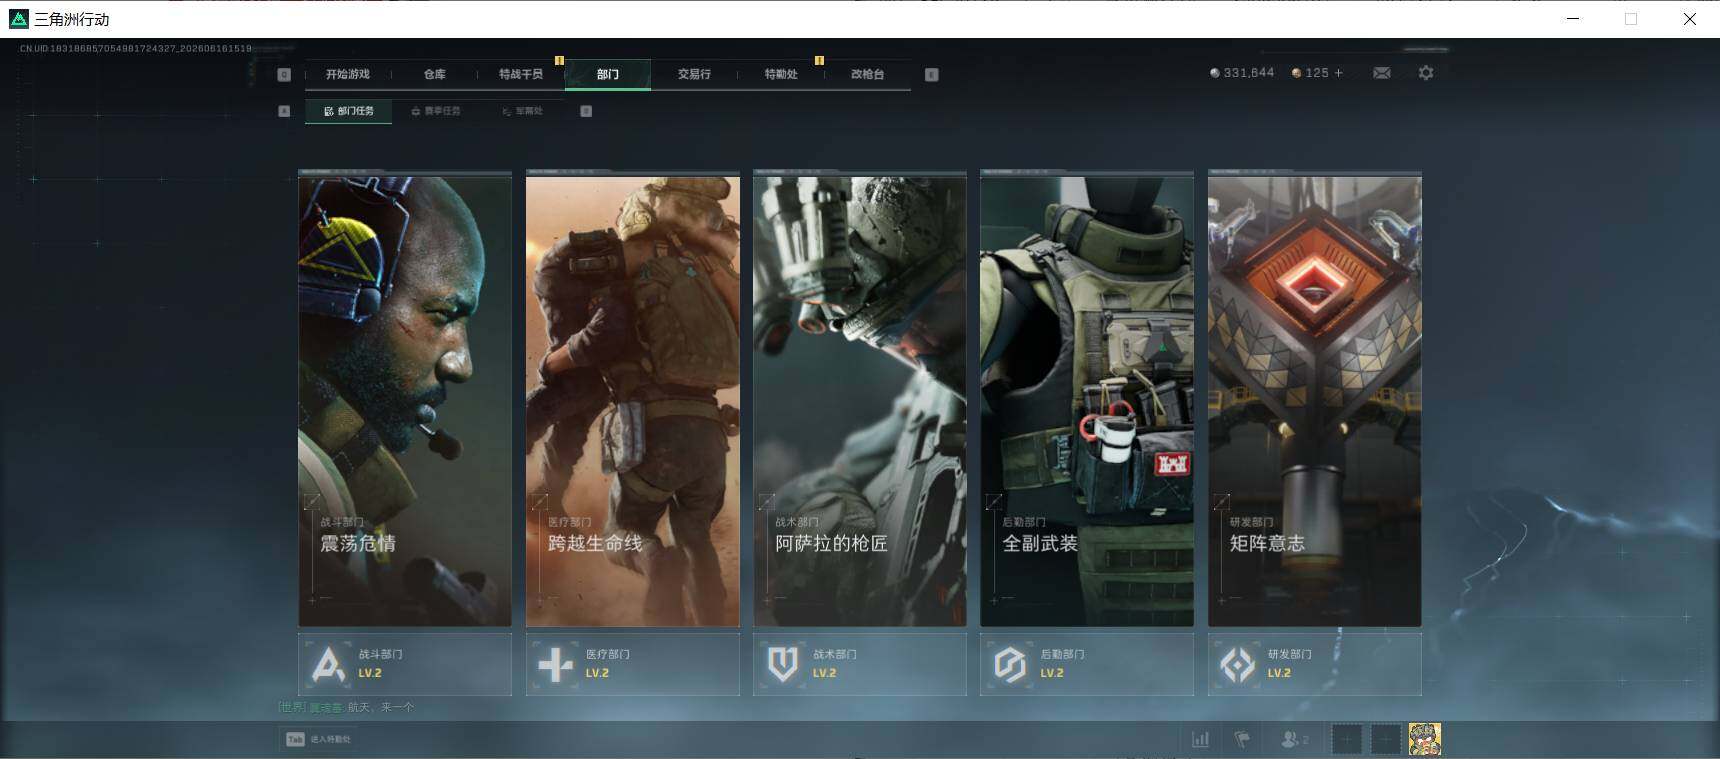The height and width of the screenshot is (759, 1720).
Task: Click the 战术部门 shield icon
Action: coord(782,664)
